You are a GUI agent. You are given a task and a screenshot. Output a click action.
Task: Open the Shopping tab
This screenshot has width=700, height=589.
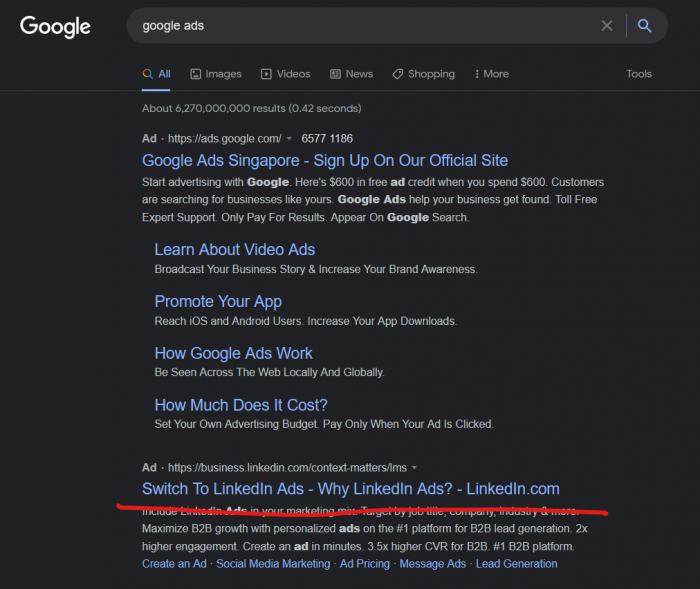(x=424, y=74)
